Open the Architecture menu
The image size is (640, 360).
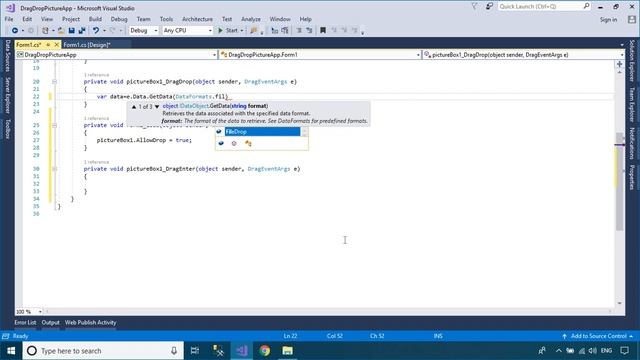[197, 19]
